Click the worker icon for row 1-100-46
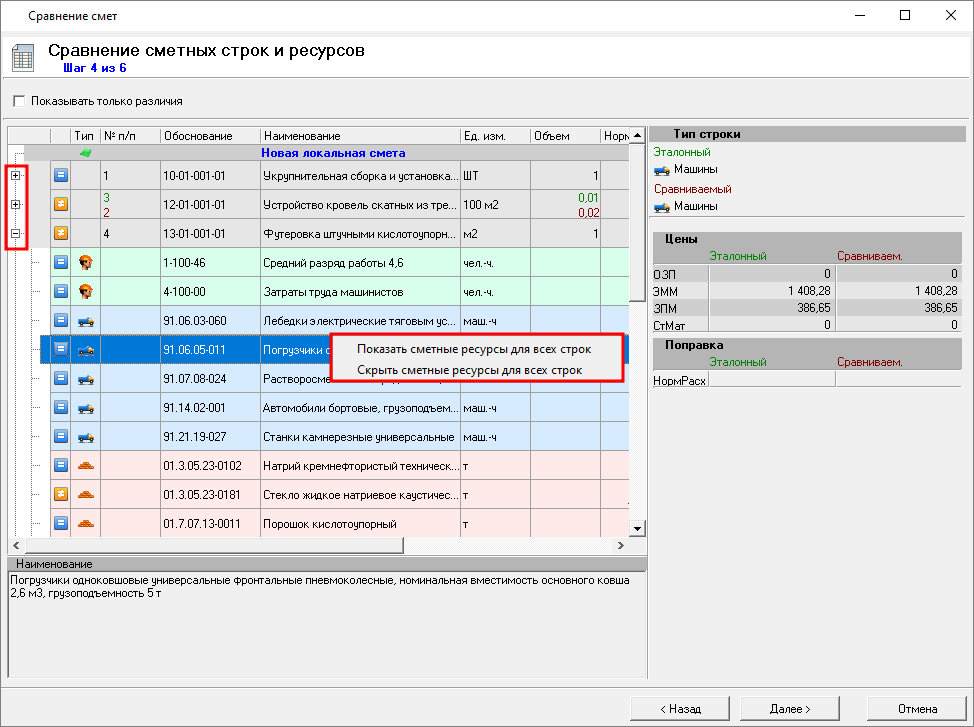Viewport: 974px width, 727px height. (86, 262)
